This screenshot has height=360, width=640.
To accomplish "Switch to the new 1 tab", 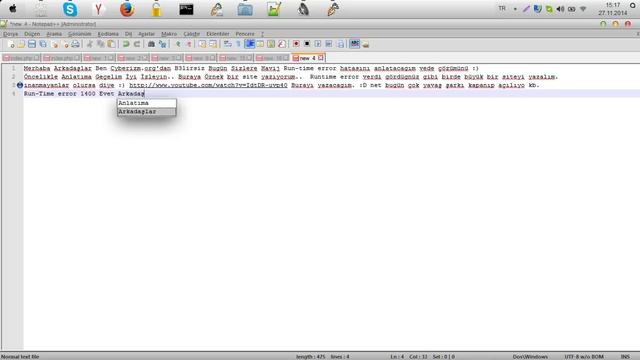I will 98,58.
